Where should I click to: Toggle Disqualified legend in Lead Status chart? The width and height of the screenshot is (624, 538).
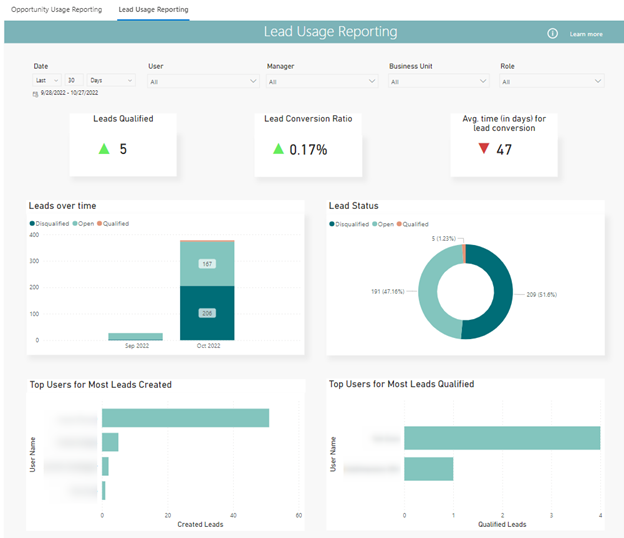349,224
